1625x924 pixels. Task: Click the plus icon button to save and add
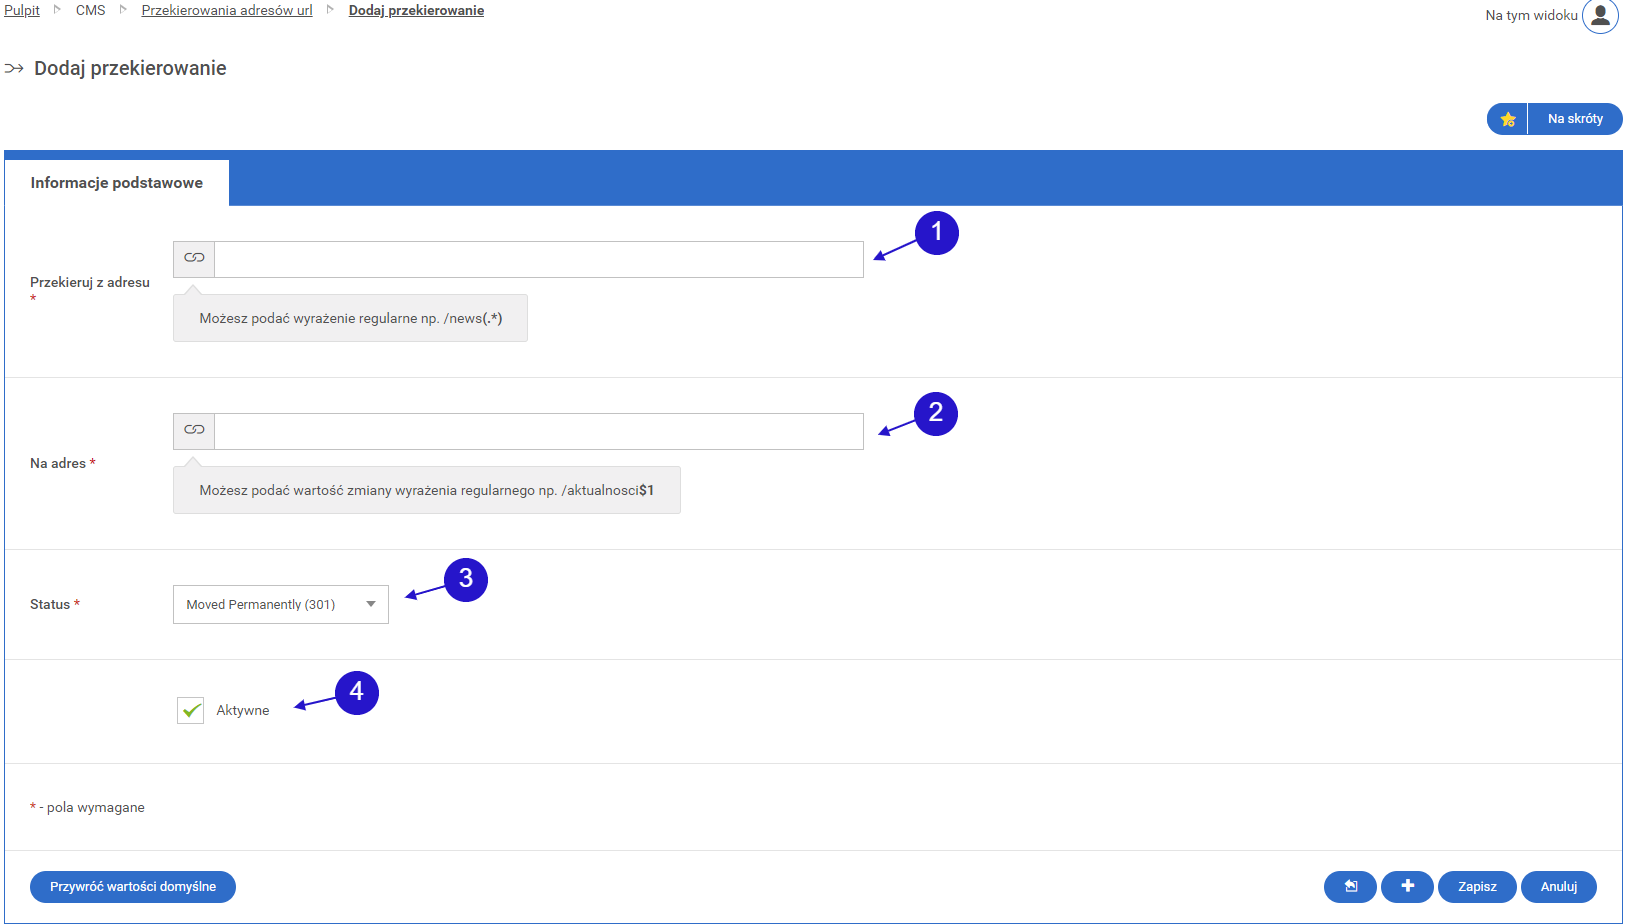tap(1407, 887)
